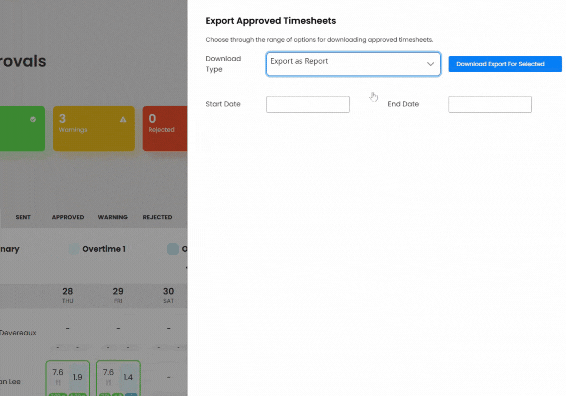Screen dimensions: 566x396
Task: Click the 1.4 overtime cell under Friday
Action: [128, 377]
